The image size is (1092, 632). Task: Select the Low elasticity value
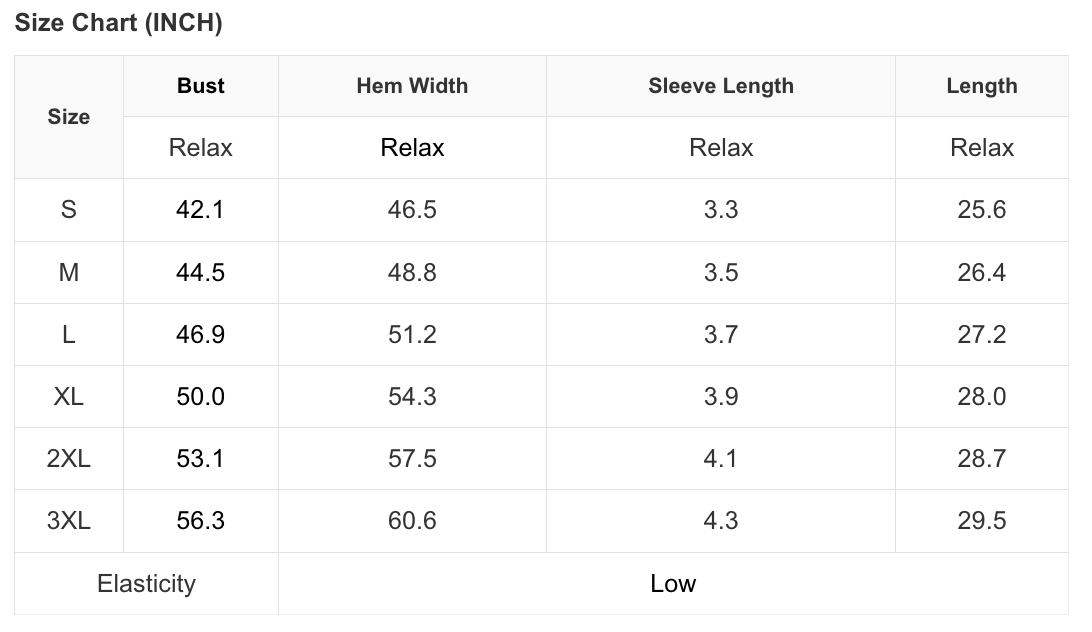(673, 583)
